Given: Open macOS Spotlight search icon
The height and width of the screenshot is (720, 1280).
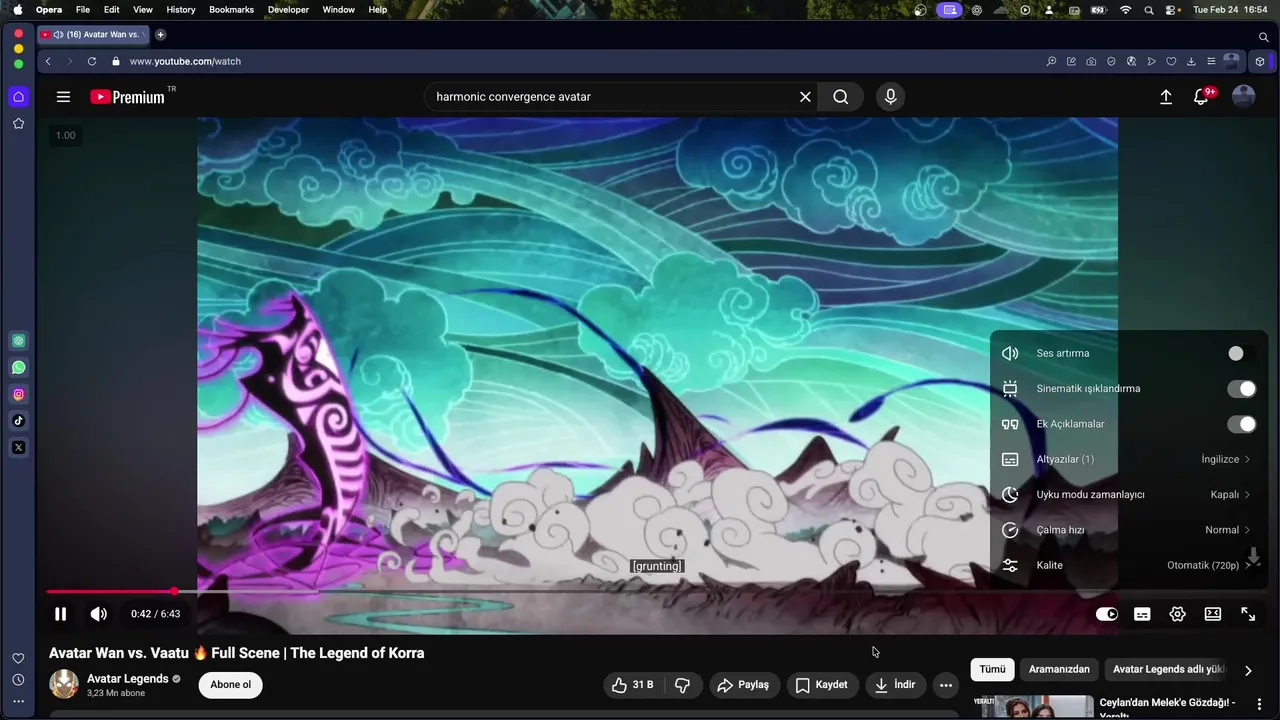Looking at the screenshot, I should click(x=1149, y=10).
